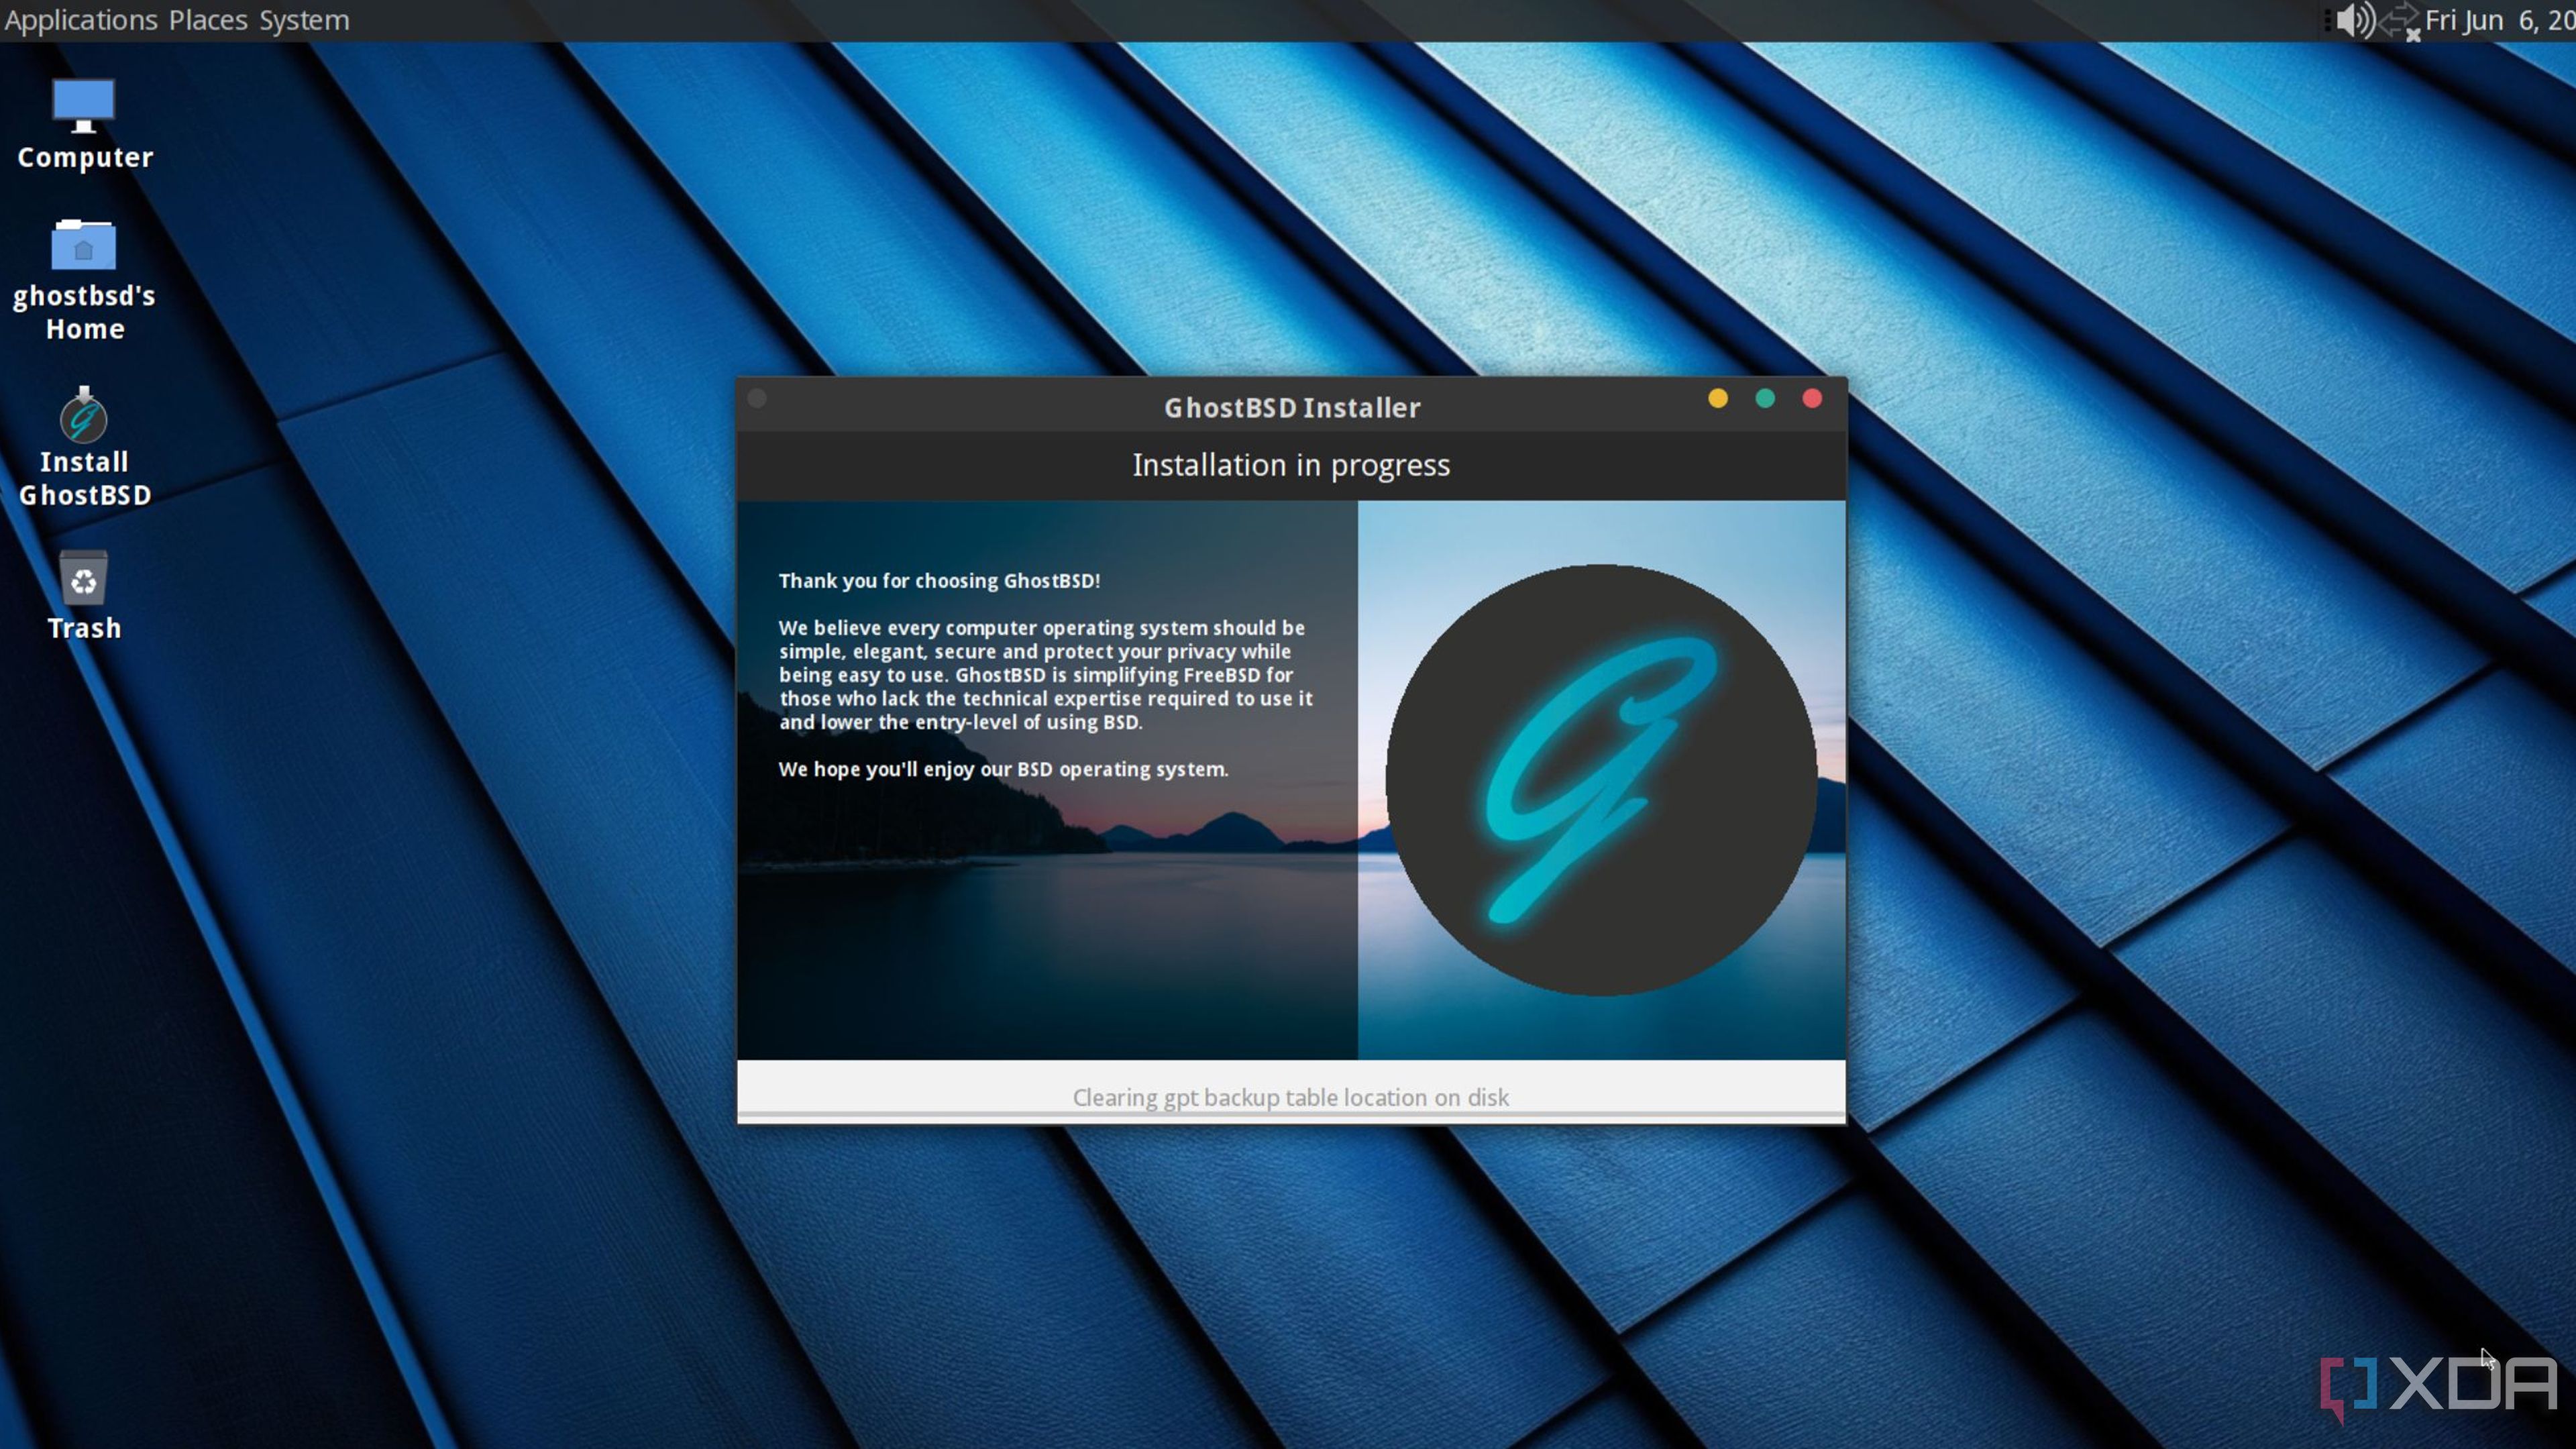Click 'Clearing gpt backup table location on disk' status

coord(1290,1097)
